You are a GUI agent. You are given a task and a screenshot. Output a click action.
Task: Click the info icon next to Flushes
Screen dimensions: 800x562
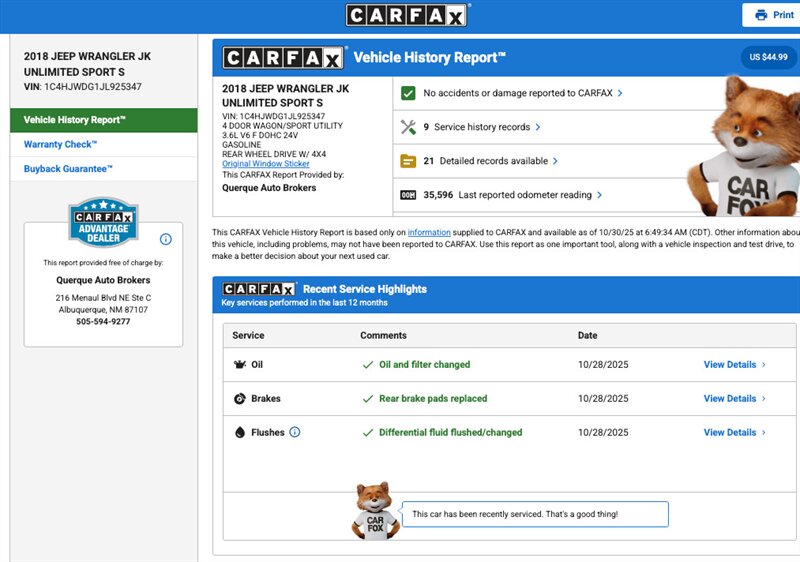295,433
